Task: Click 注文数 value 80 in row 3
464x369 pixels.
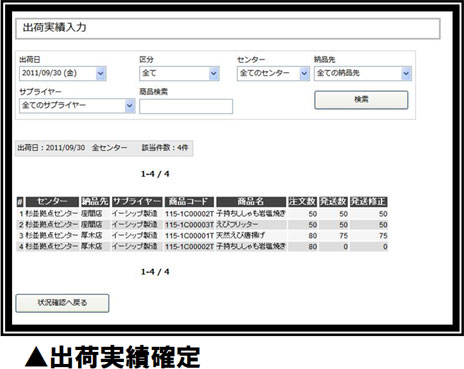Action: 312,236
